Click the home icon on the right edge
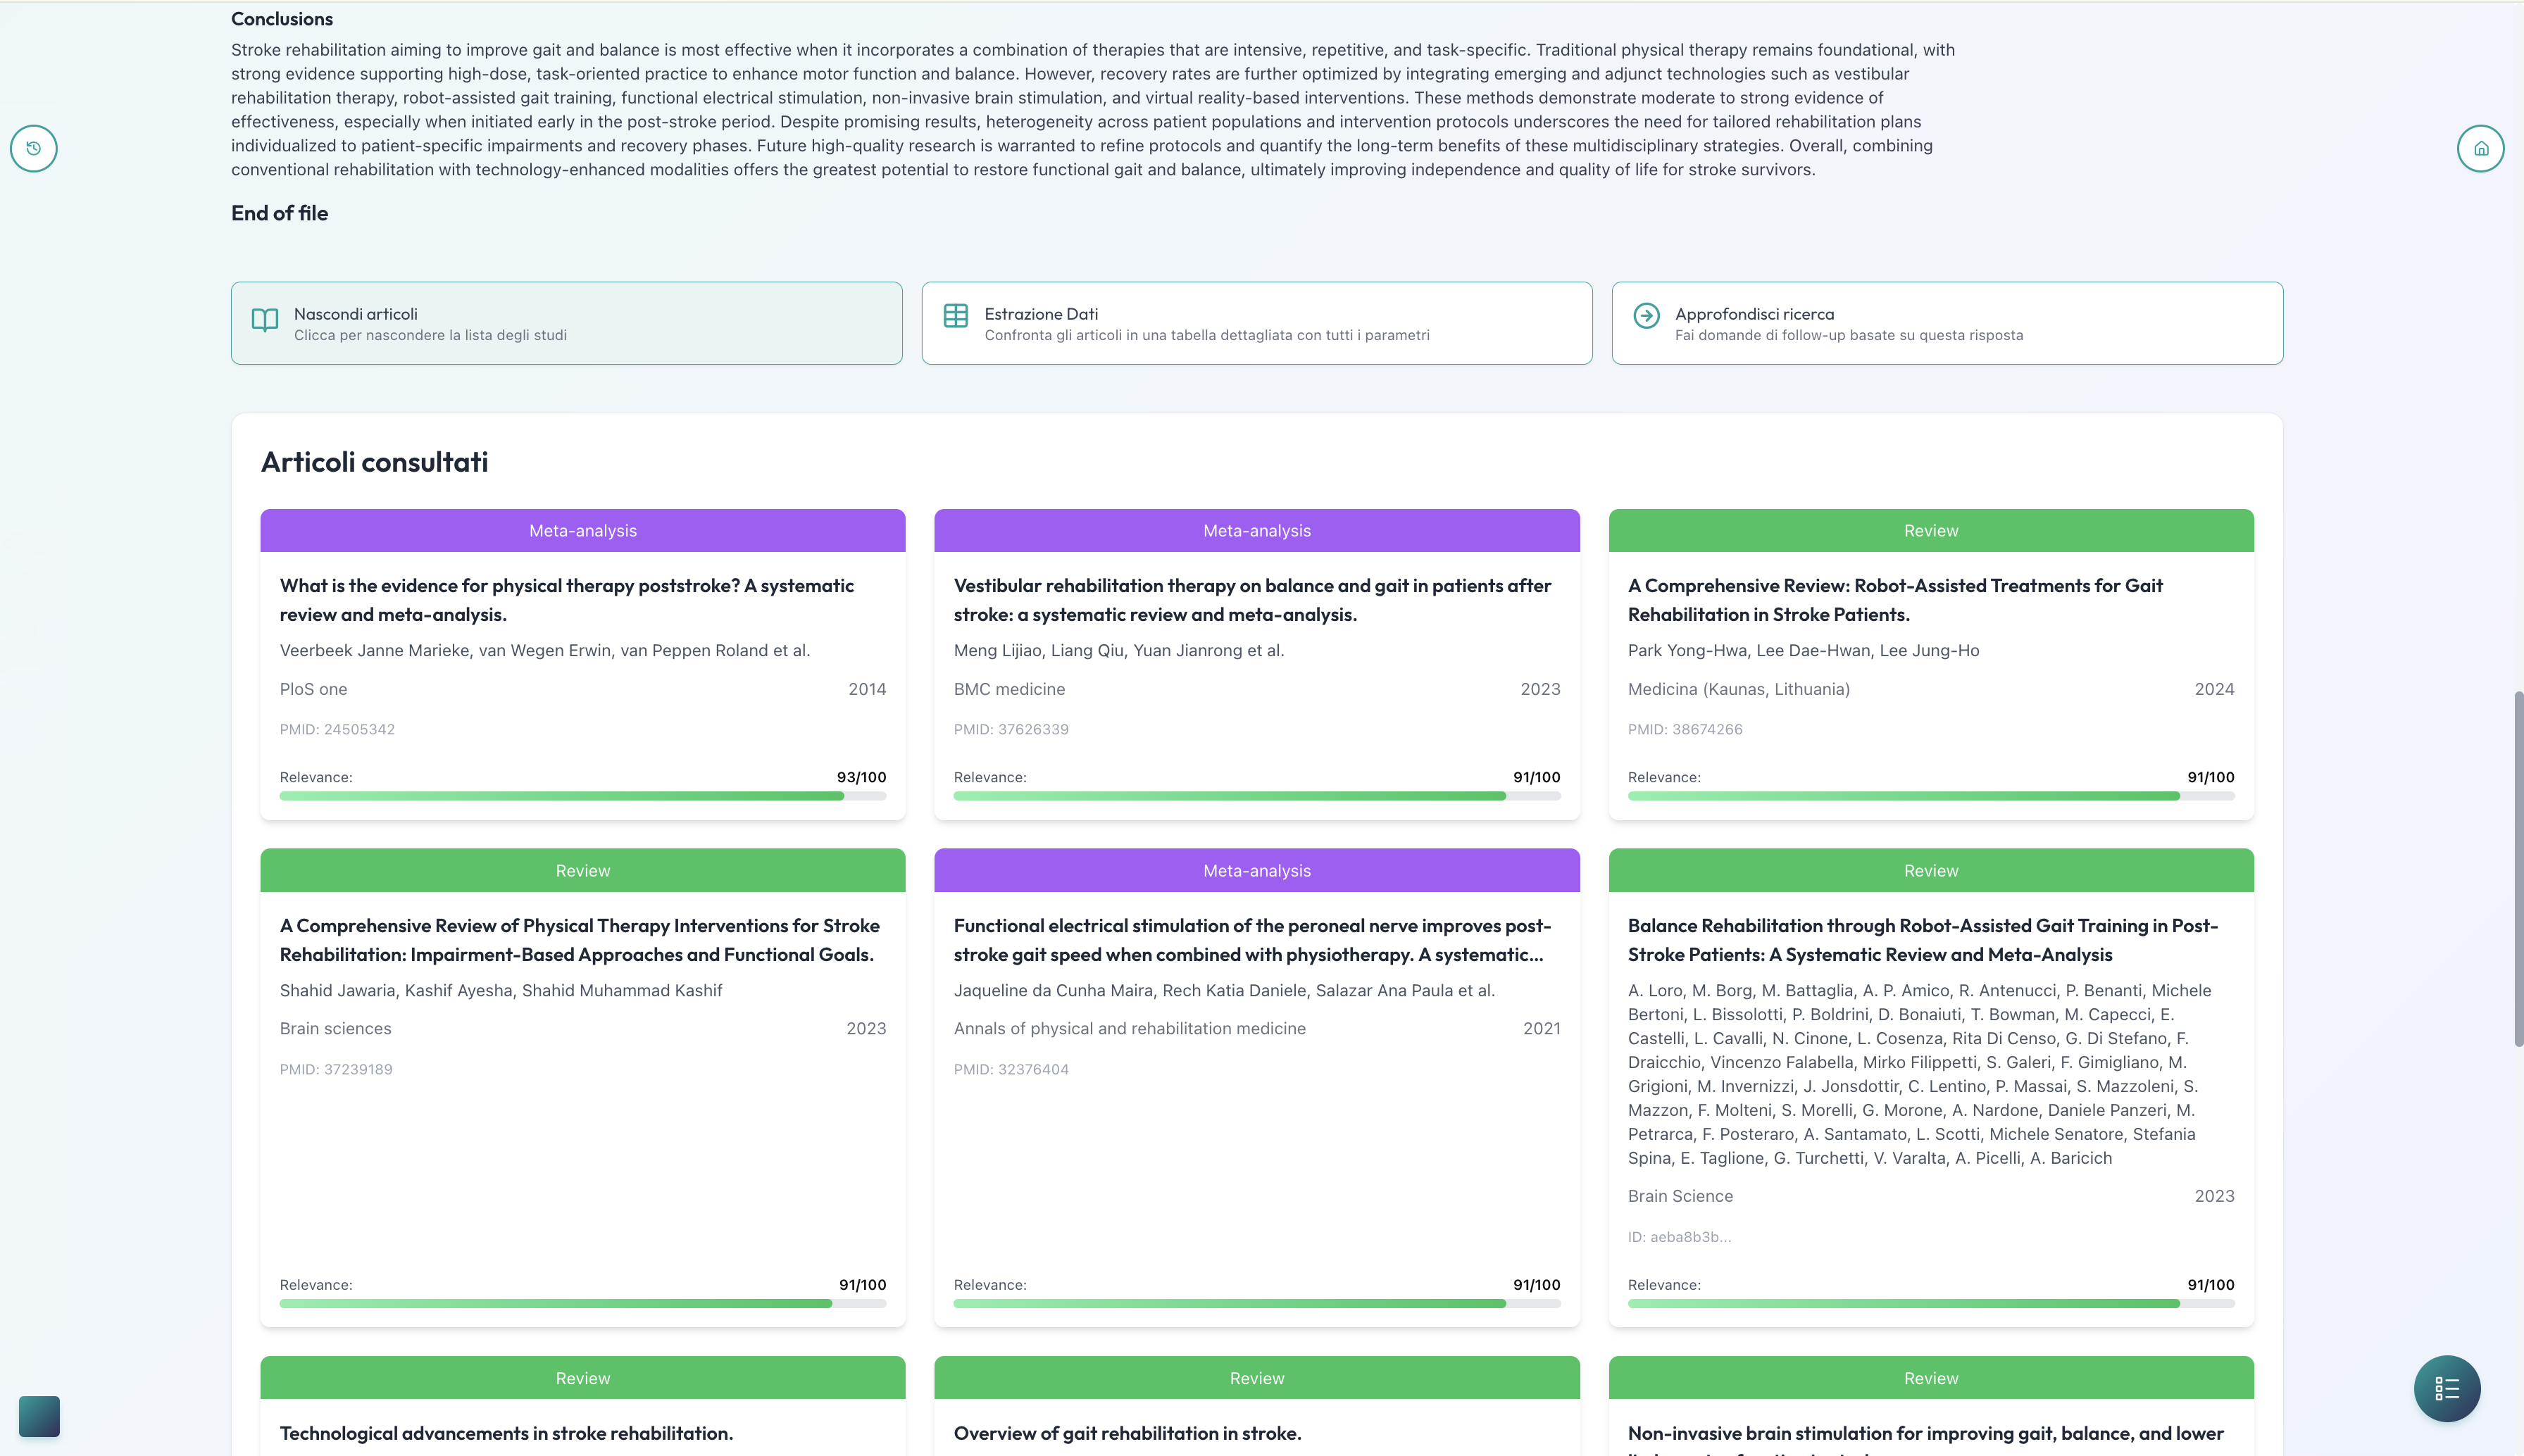2524x1456 pixels. click(2480, 148)
